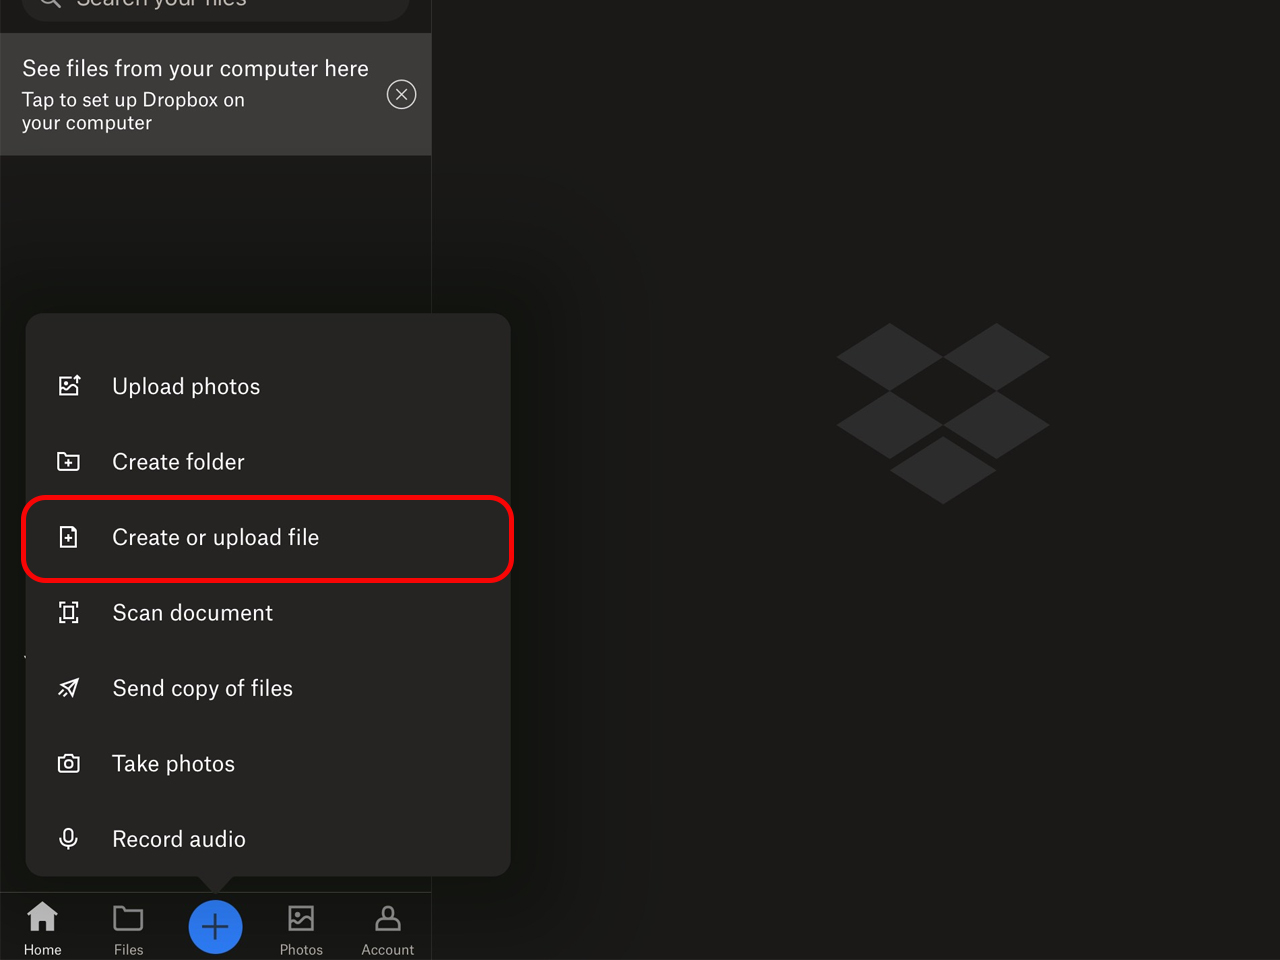This screenshot has width=1280, height=960.
Task: Click the Create folder icon
Action: [69, 461]
